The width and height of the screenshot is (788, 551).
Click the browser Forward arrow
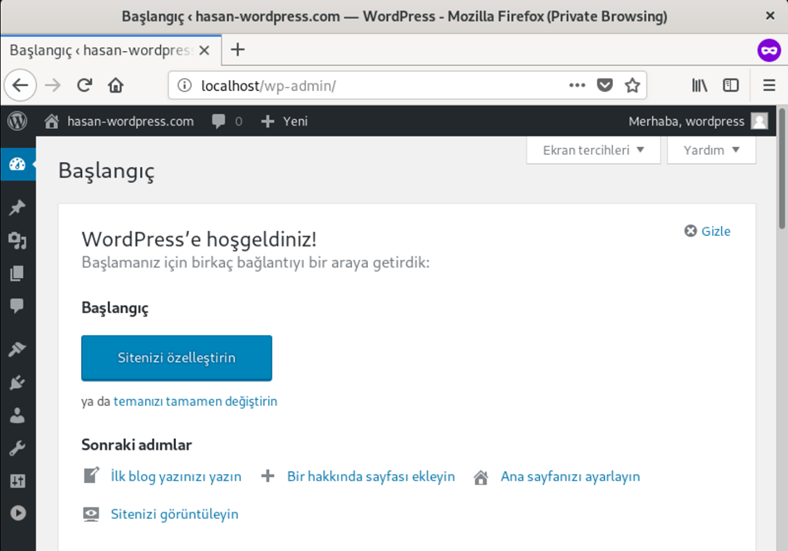coord(52,85)
